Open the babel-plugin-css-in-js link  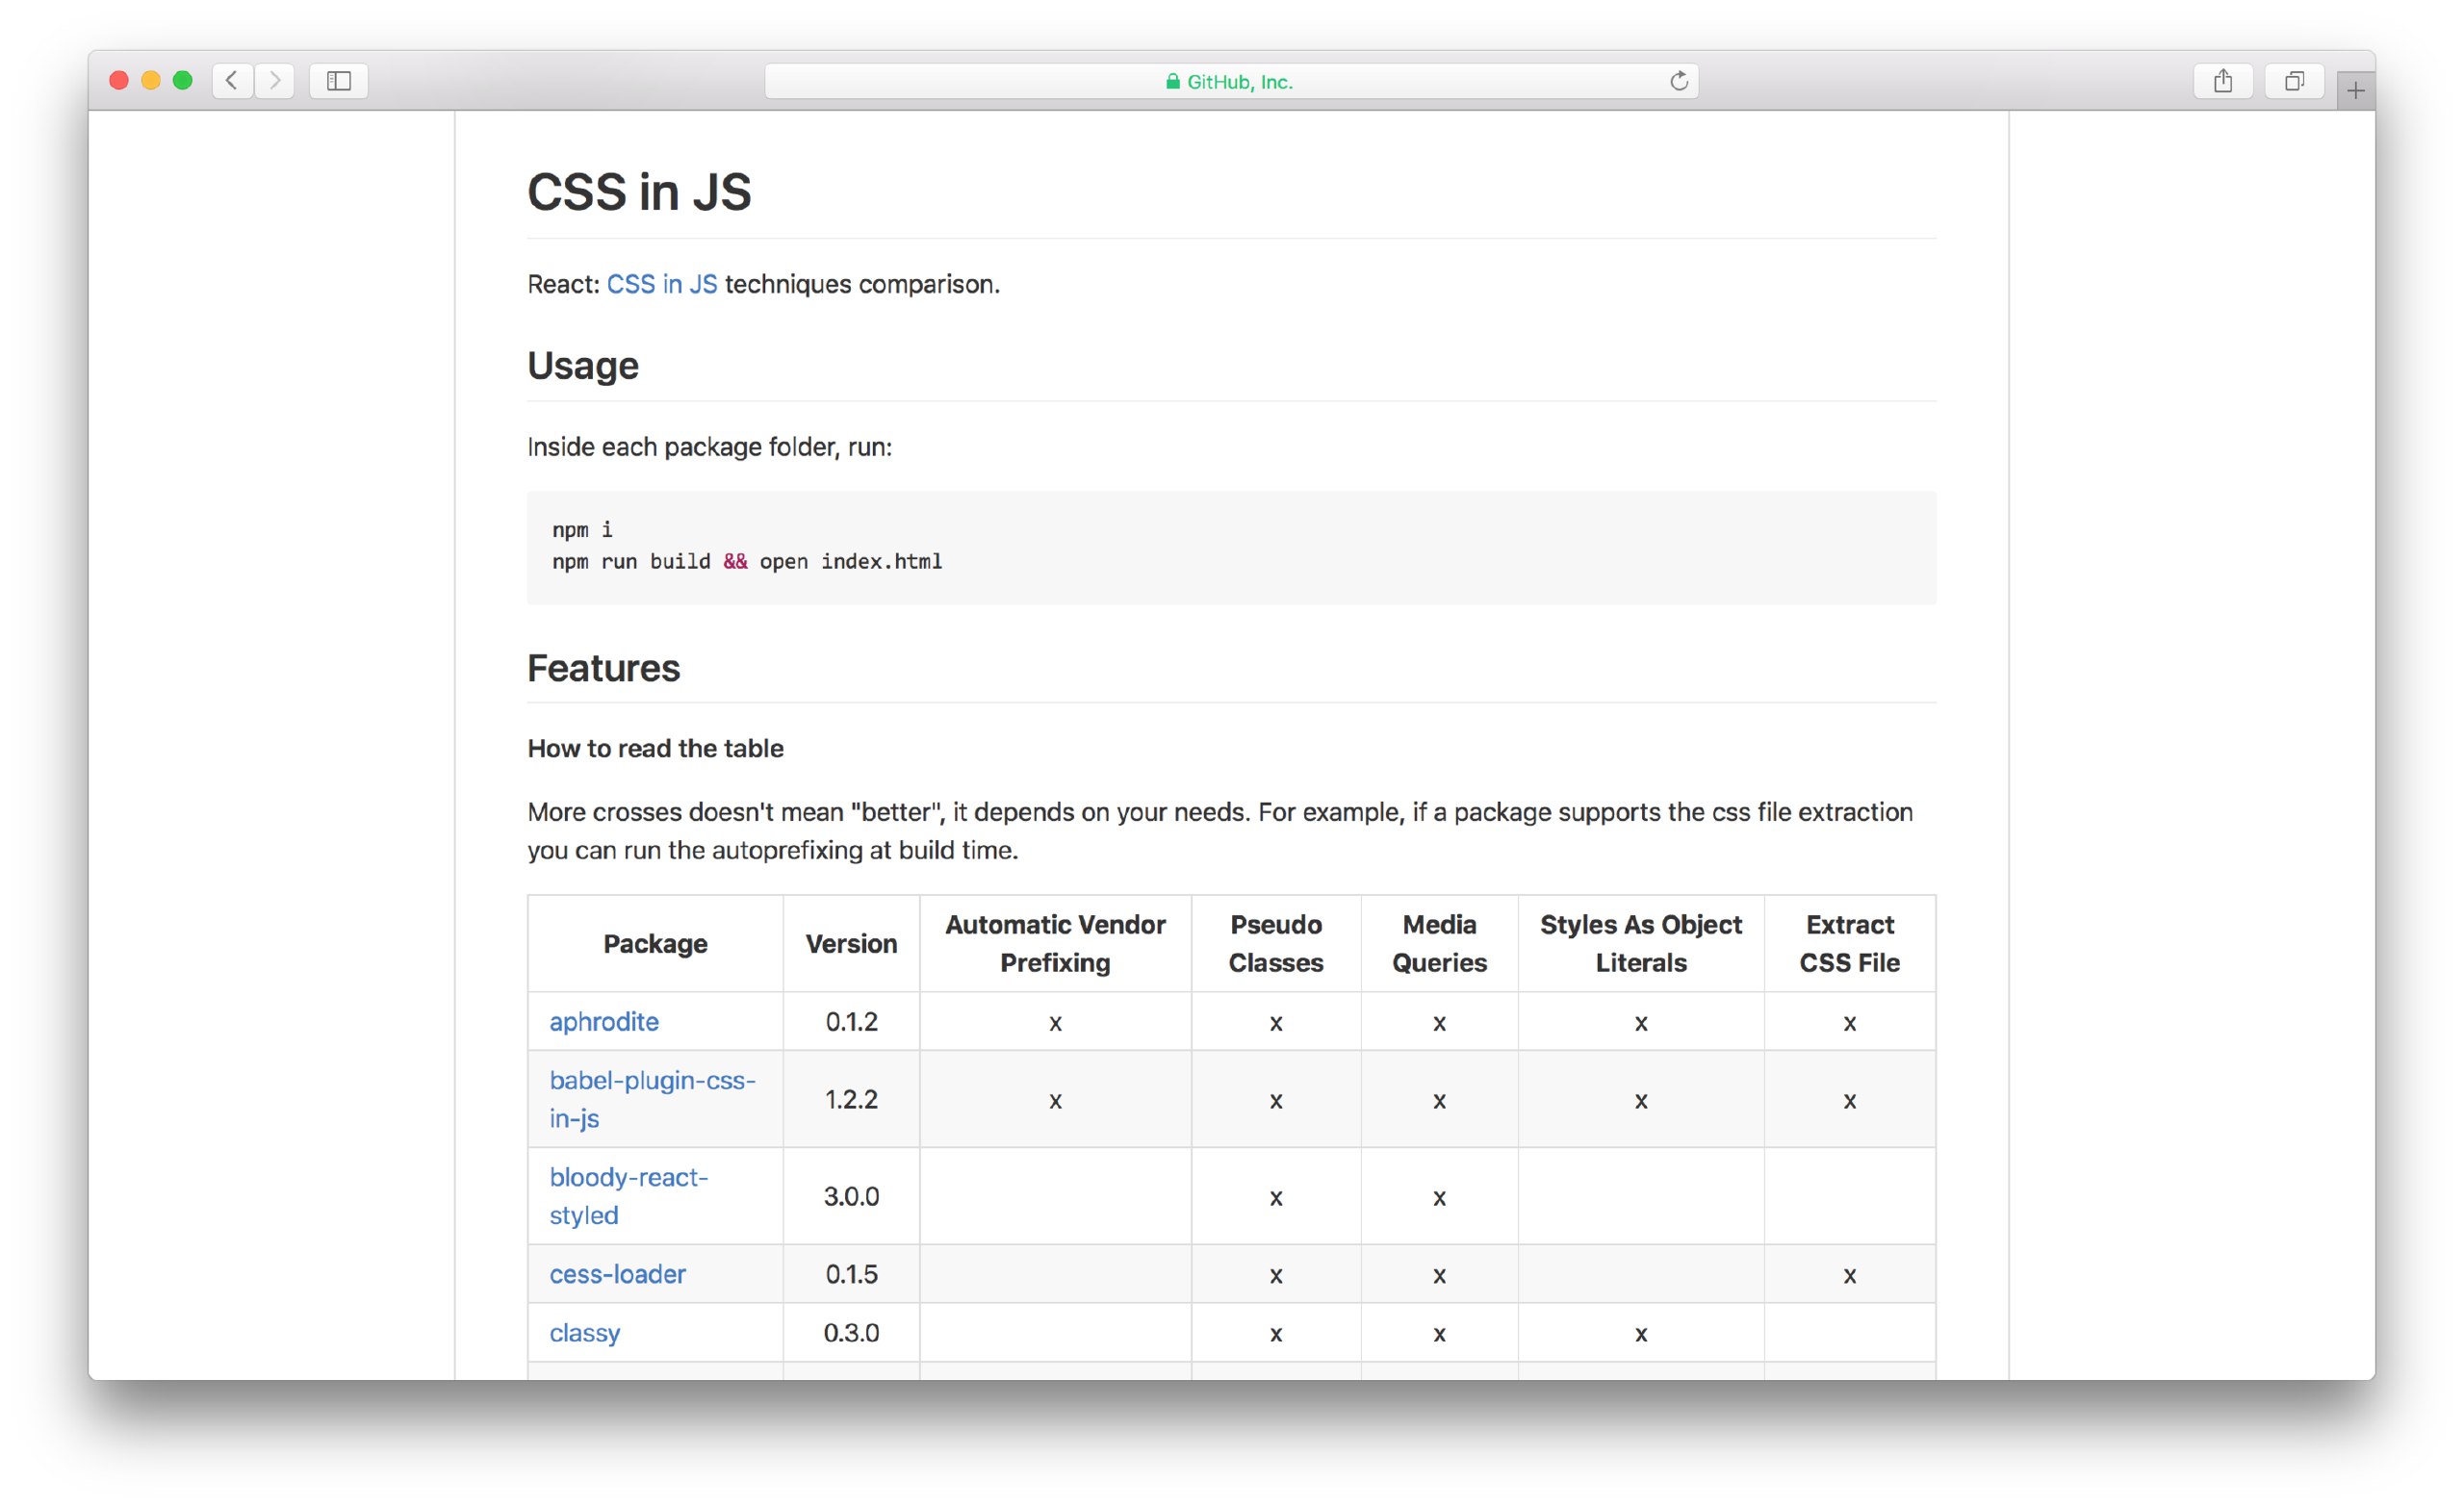point(652,1099)
